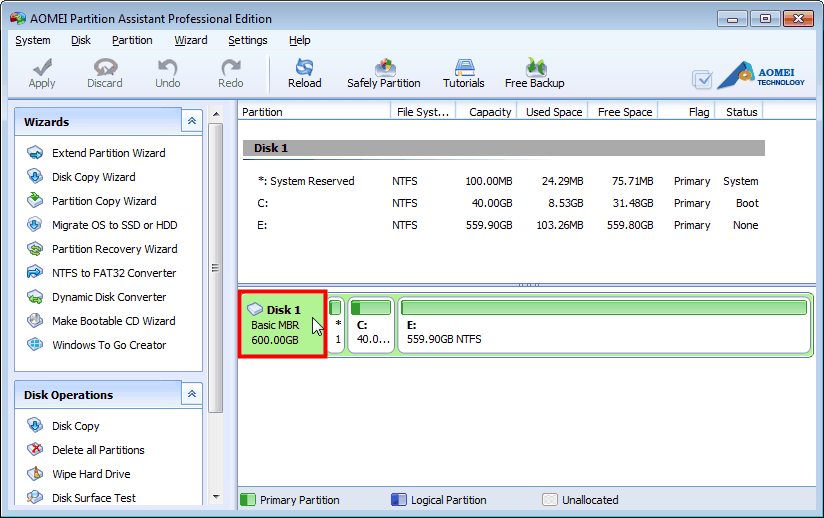The height and width of the screenshot is (518, 824).
Task: Launch the Free Backup tool
Action: (534, 73)
